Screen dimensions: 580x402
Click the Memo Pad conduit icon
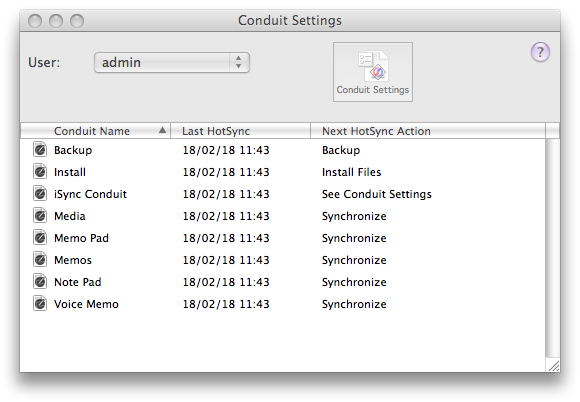pyautogui.click(x=40, y=238)
